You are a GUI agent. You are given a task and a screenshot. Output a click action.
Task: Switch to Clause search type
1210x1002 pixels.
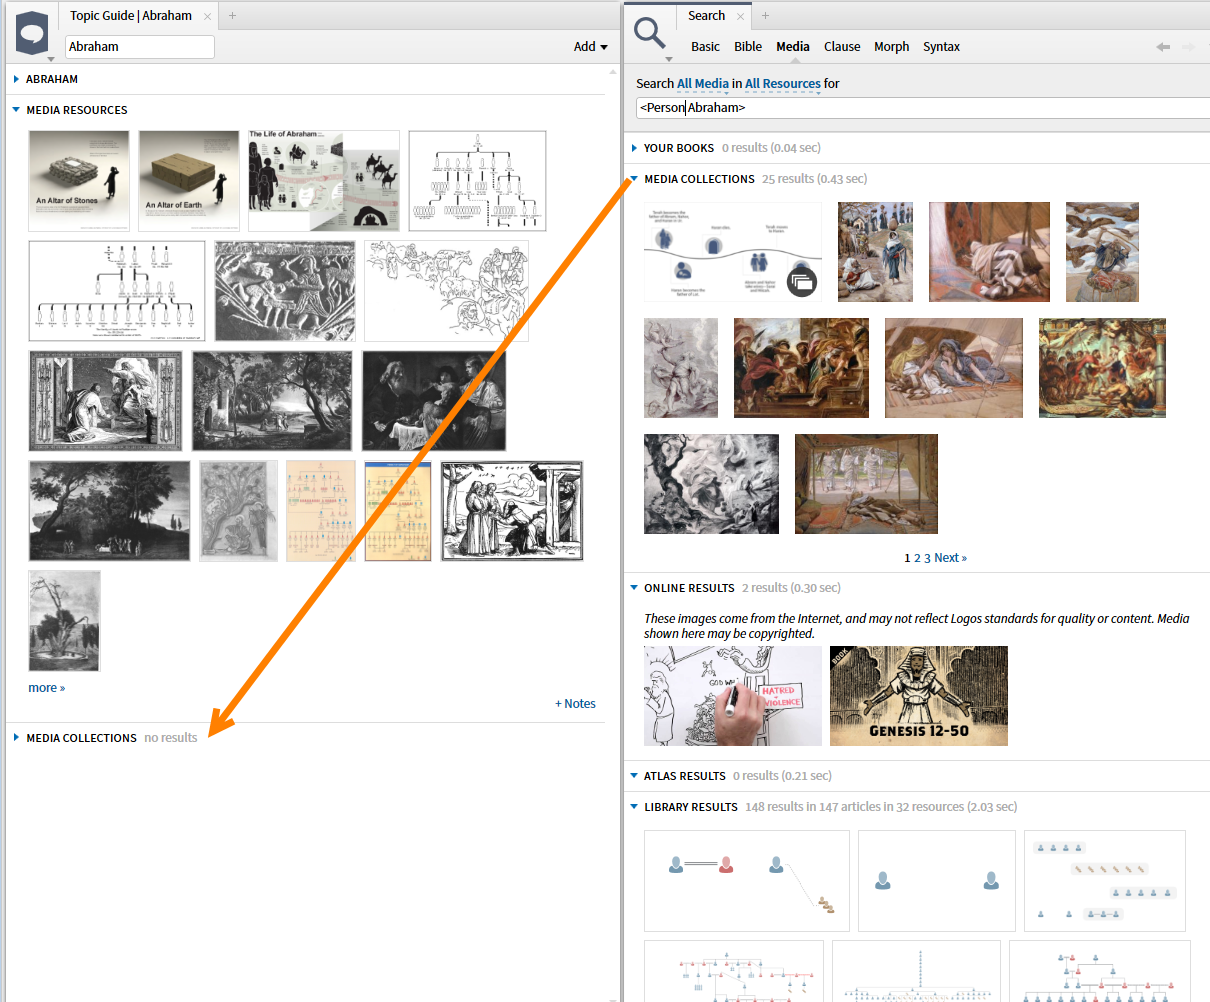pyautogui.click(x=842, y=47)
